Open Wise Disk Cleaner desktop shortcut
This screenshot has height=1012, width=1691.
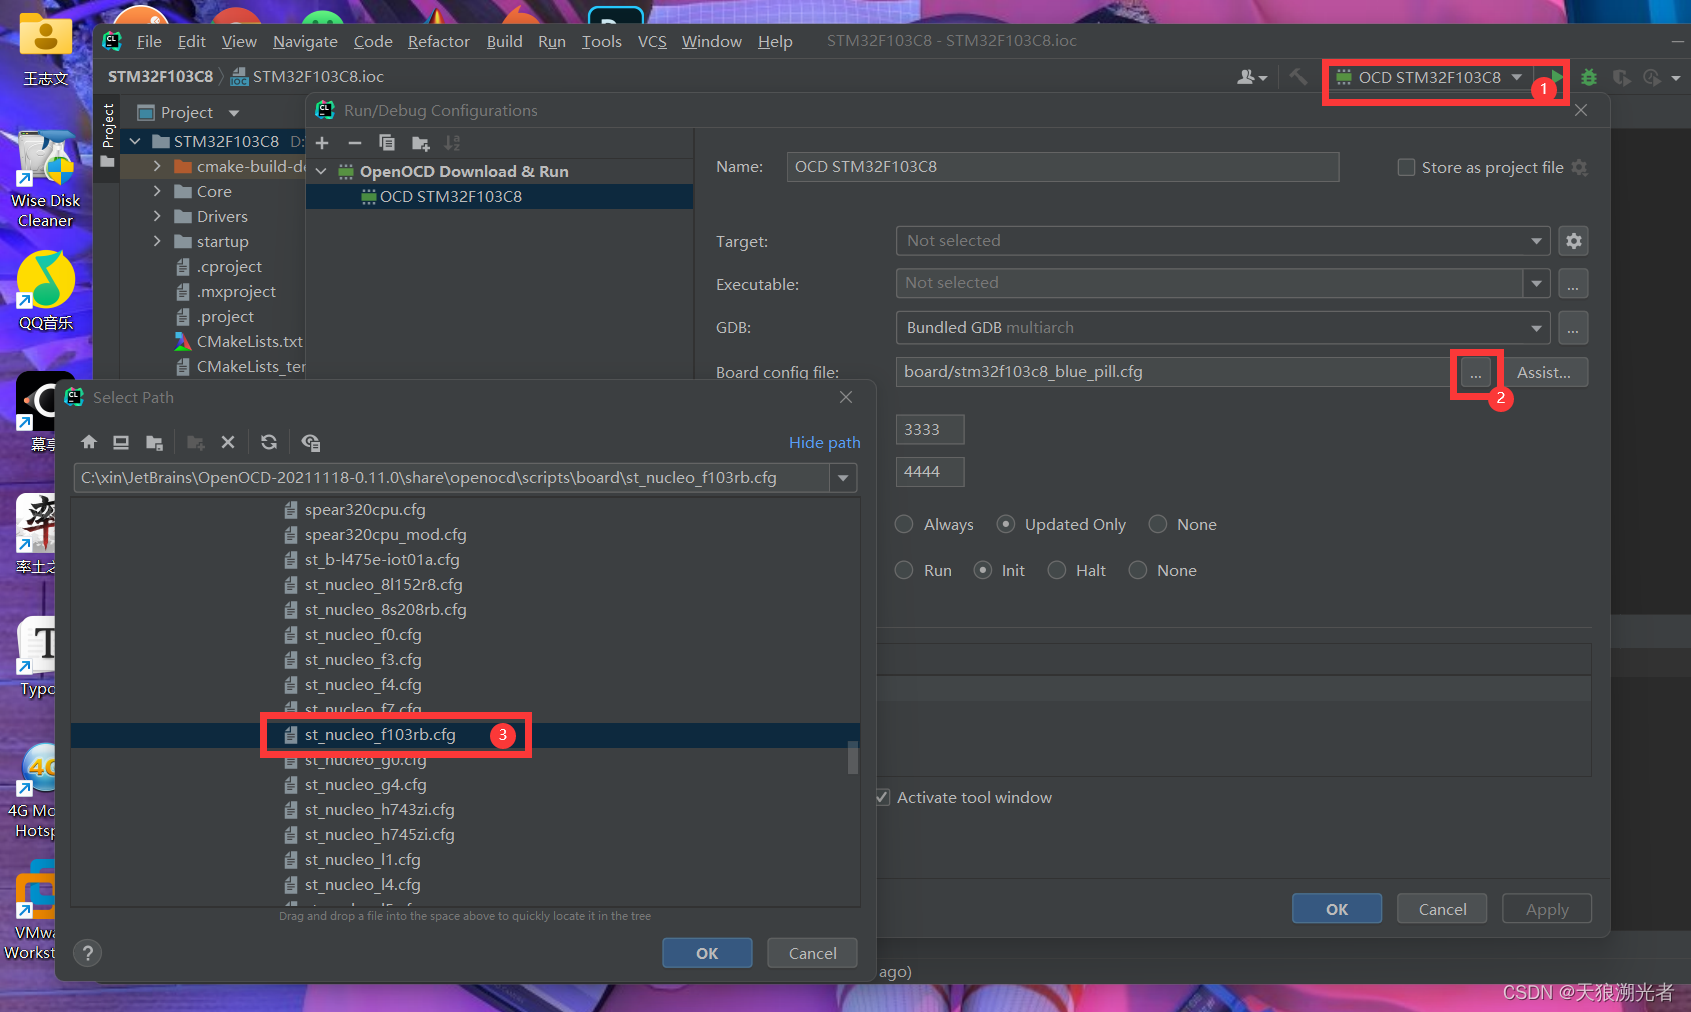coord(45,180)
